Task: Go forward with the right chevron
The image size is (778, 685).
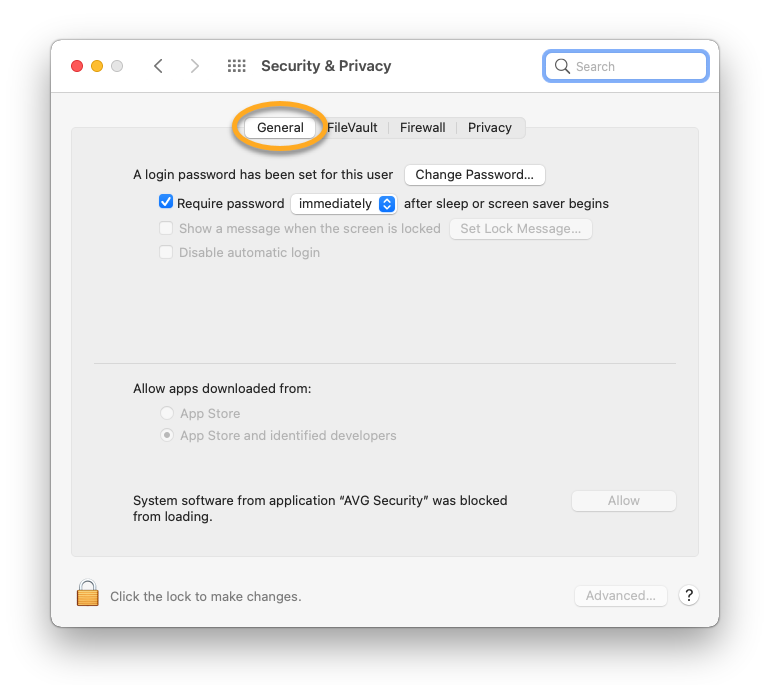Action: (194, 66)
